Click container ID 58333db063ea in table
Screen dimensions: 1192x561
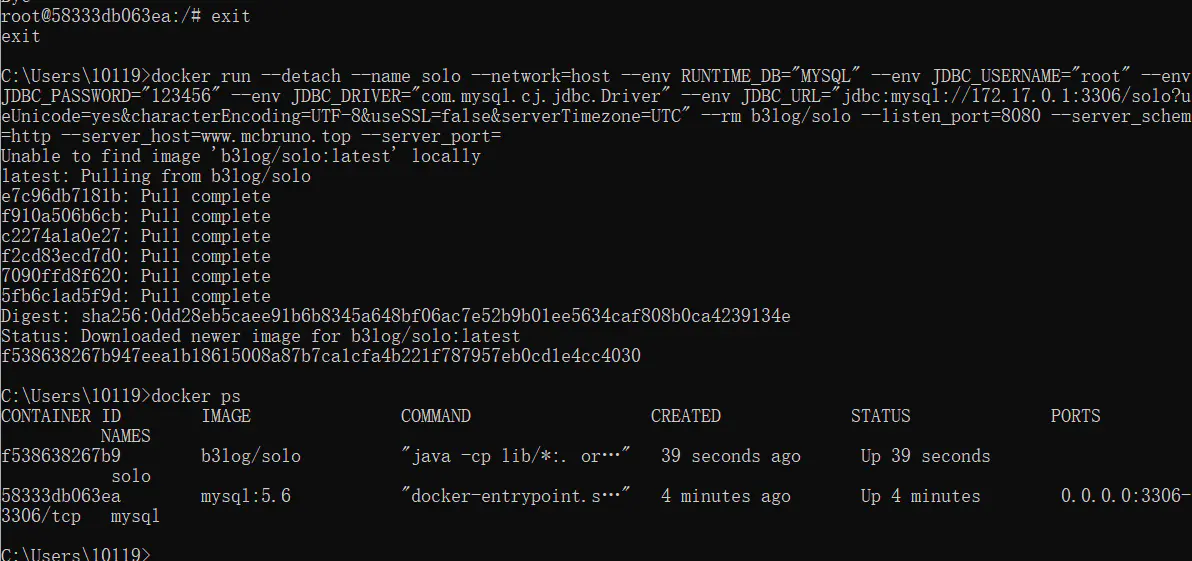[x=61, y=496]
